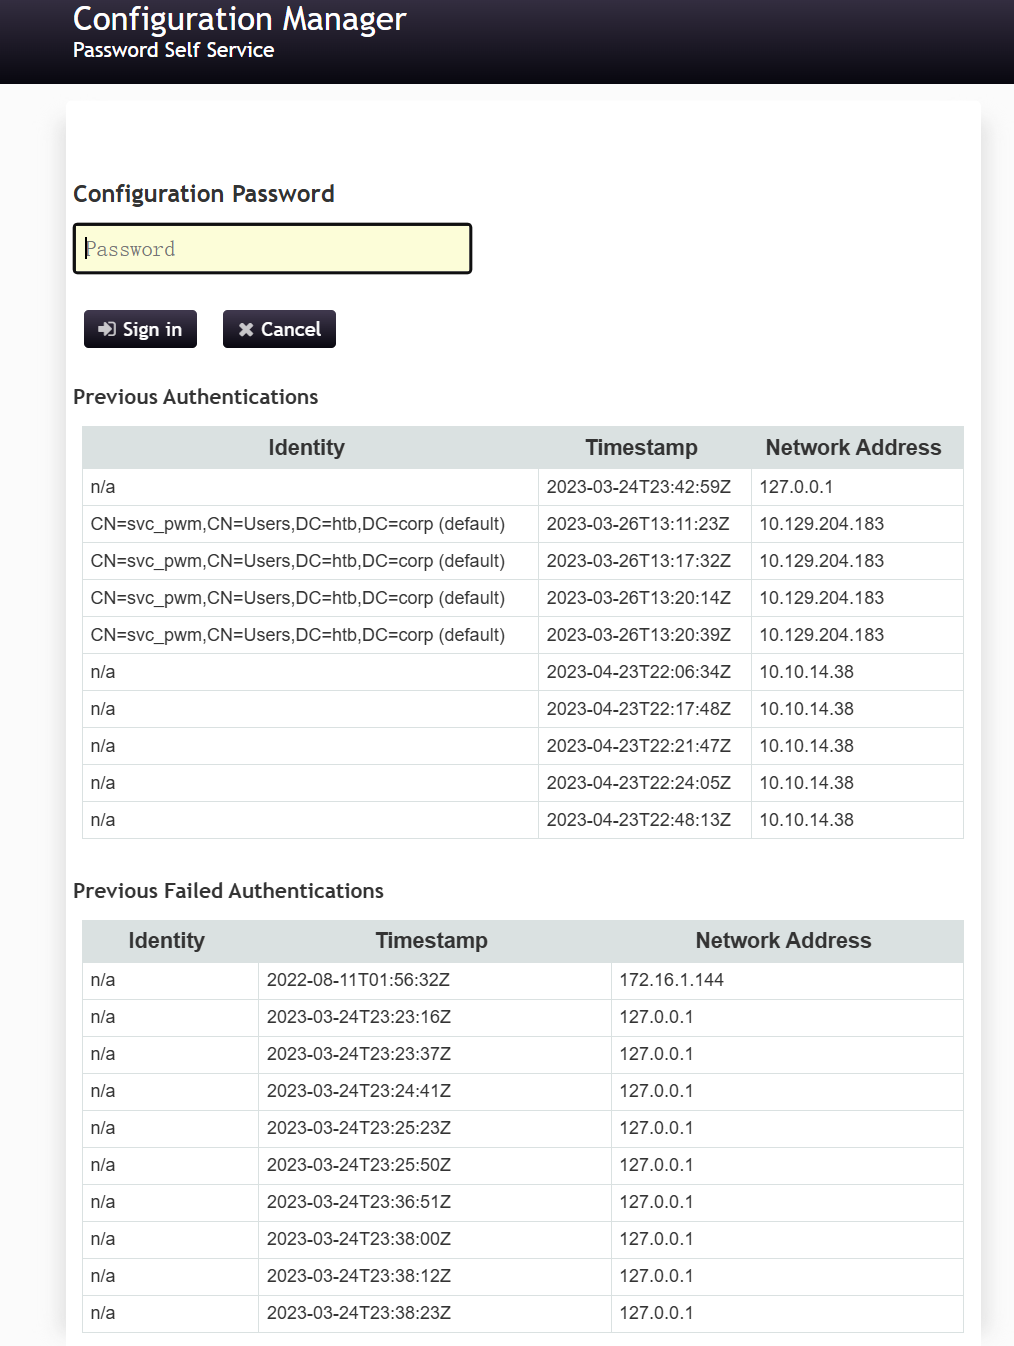
Task: Click Network Address header in Failed Authentications table
Action: (783, 941)
